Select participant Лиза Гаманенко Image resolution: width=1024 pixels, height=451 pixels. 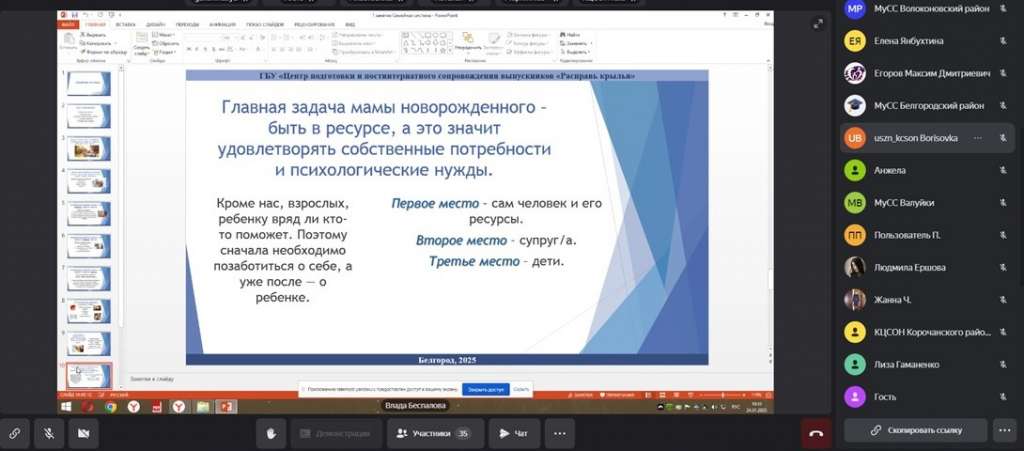927,364
